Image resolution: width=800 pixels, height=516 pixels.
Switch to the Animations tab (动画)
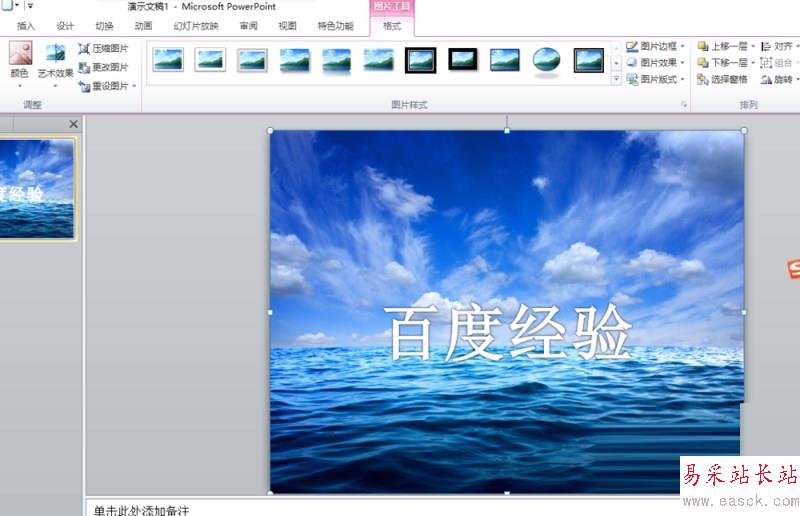click(x=143, y=26)
